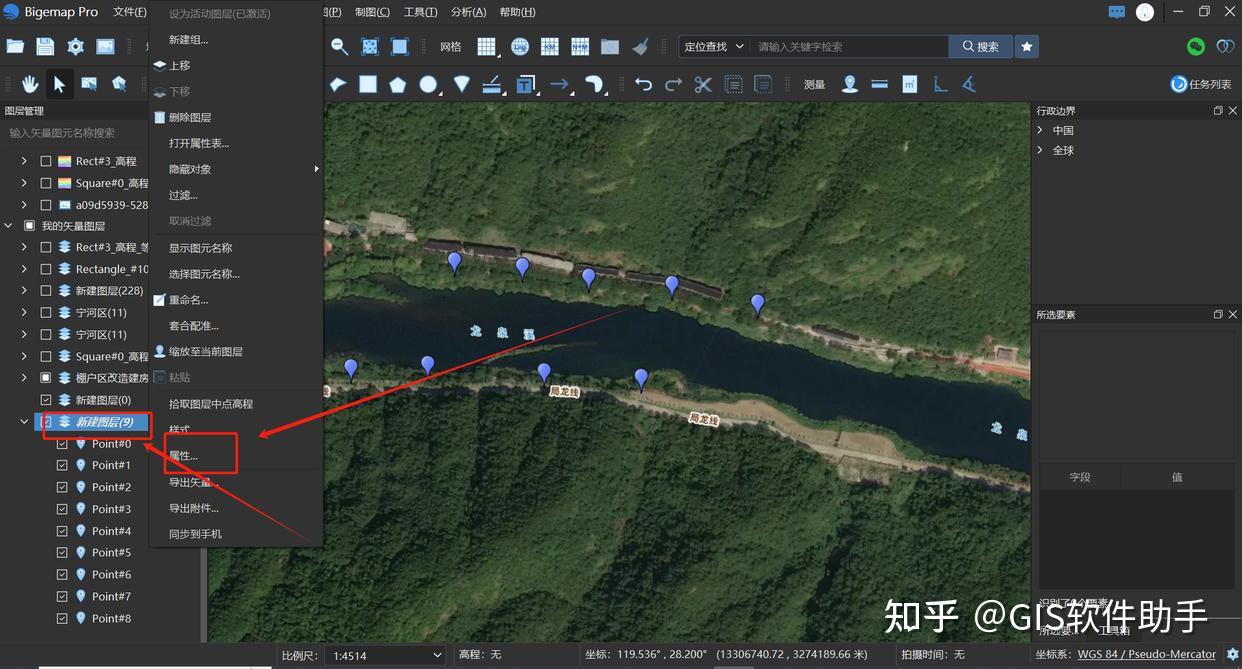
Task: Click the placemark measurement icon near 测量
Action: [849, 84]
